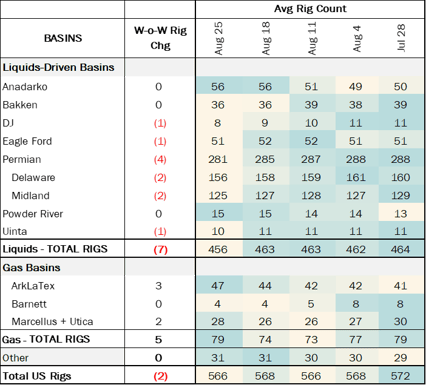Click the Aug 25 column header

pyautogui.click(x=218, y=38)
